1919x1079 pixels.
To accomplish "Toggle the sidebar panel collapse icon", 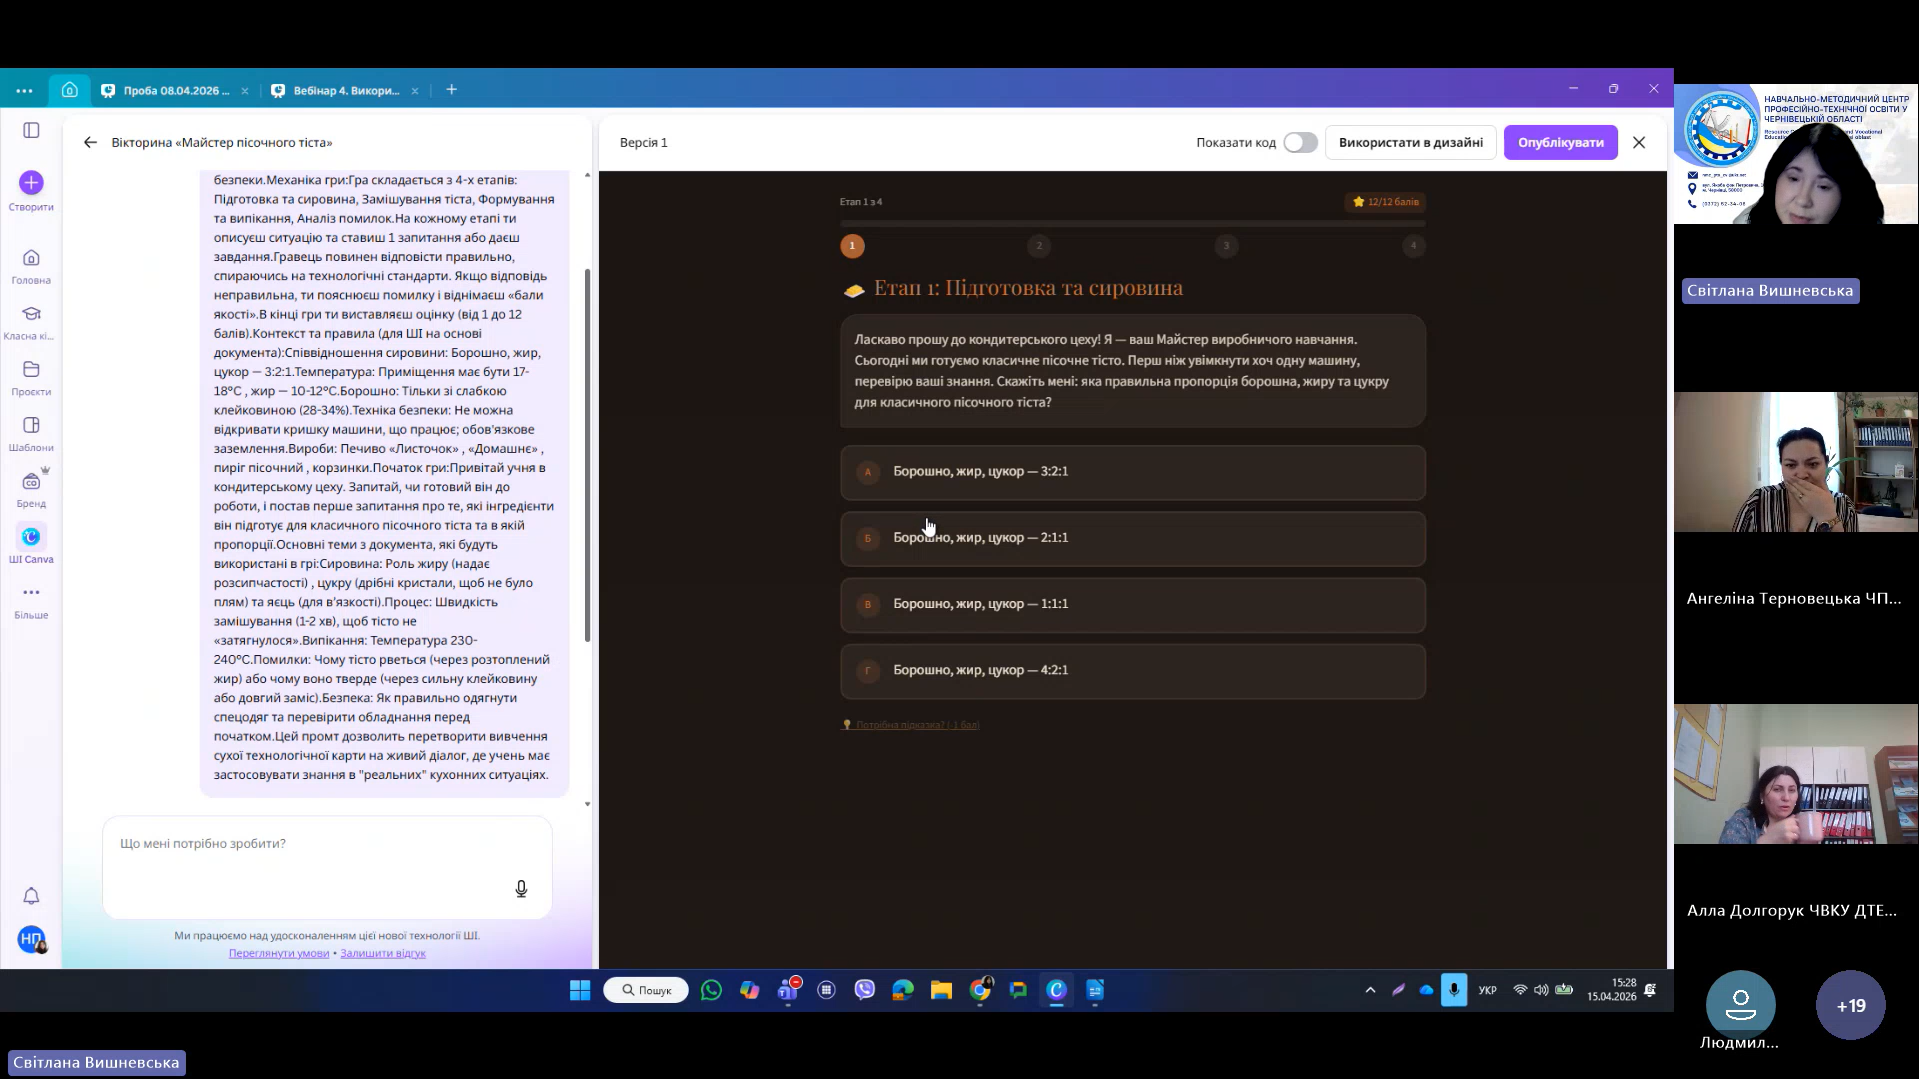I will [x=31, y=130].
